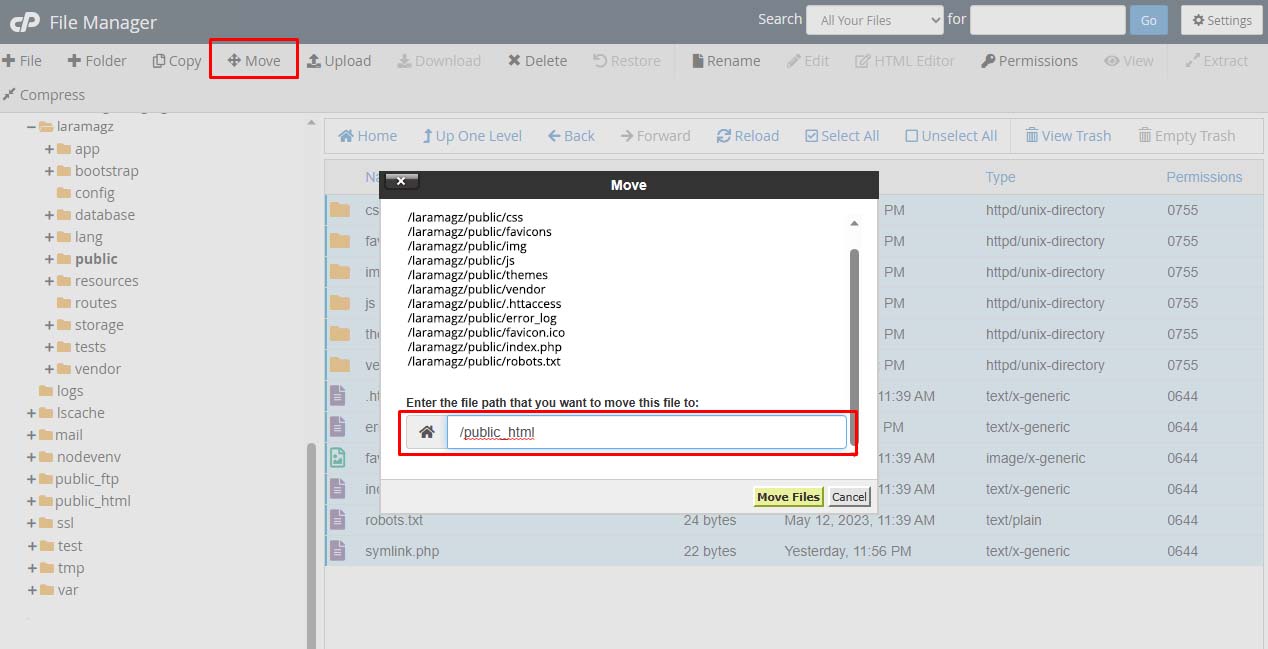The height and width of the screenshot is (649, 1268).
Task: Expand the bootstrap folder in tree
Action: point(49,171)
